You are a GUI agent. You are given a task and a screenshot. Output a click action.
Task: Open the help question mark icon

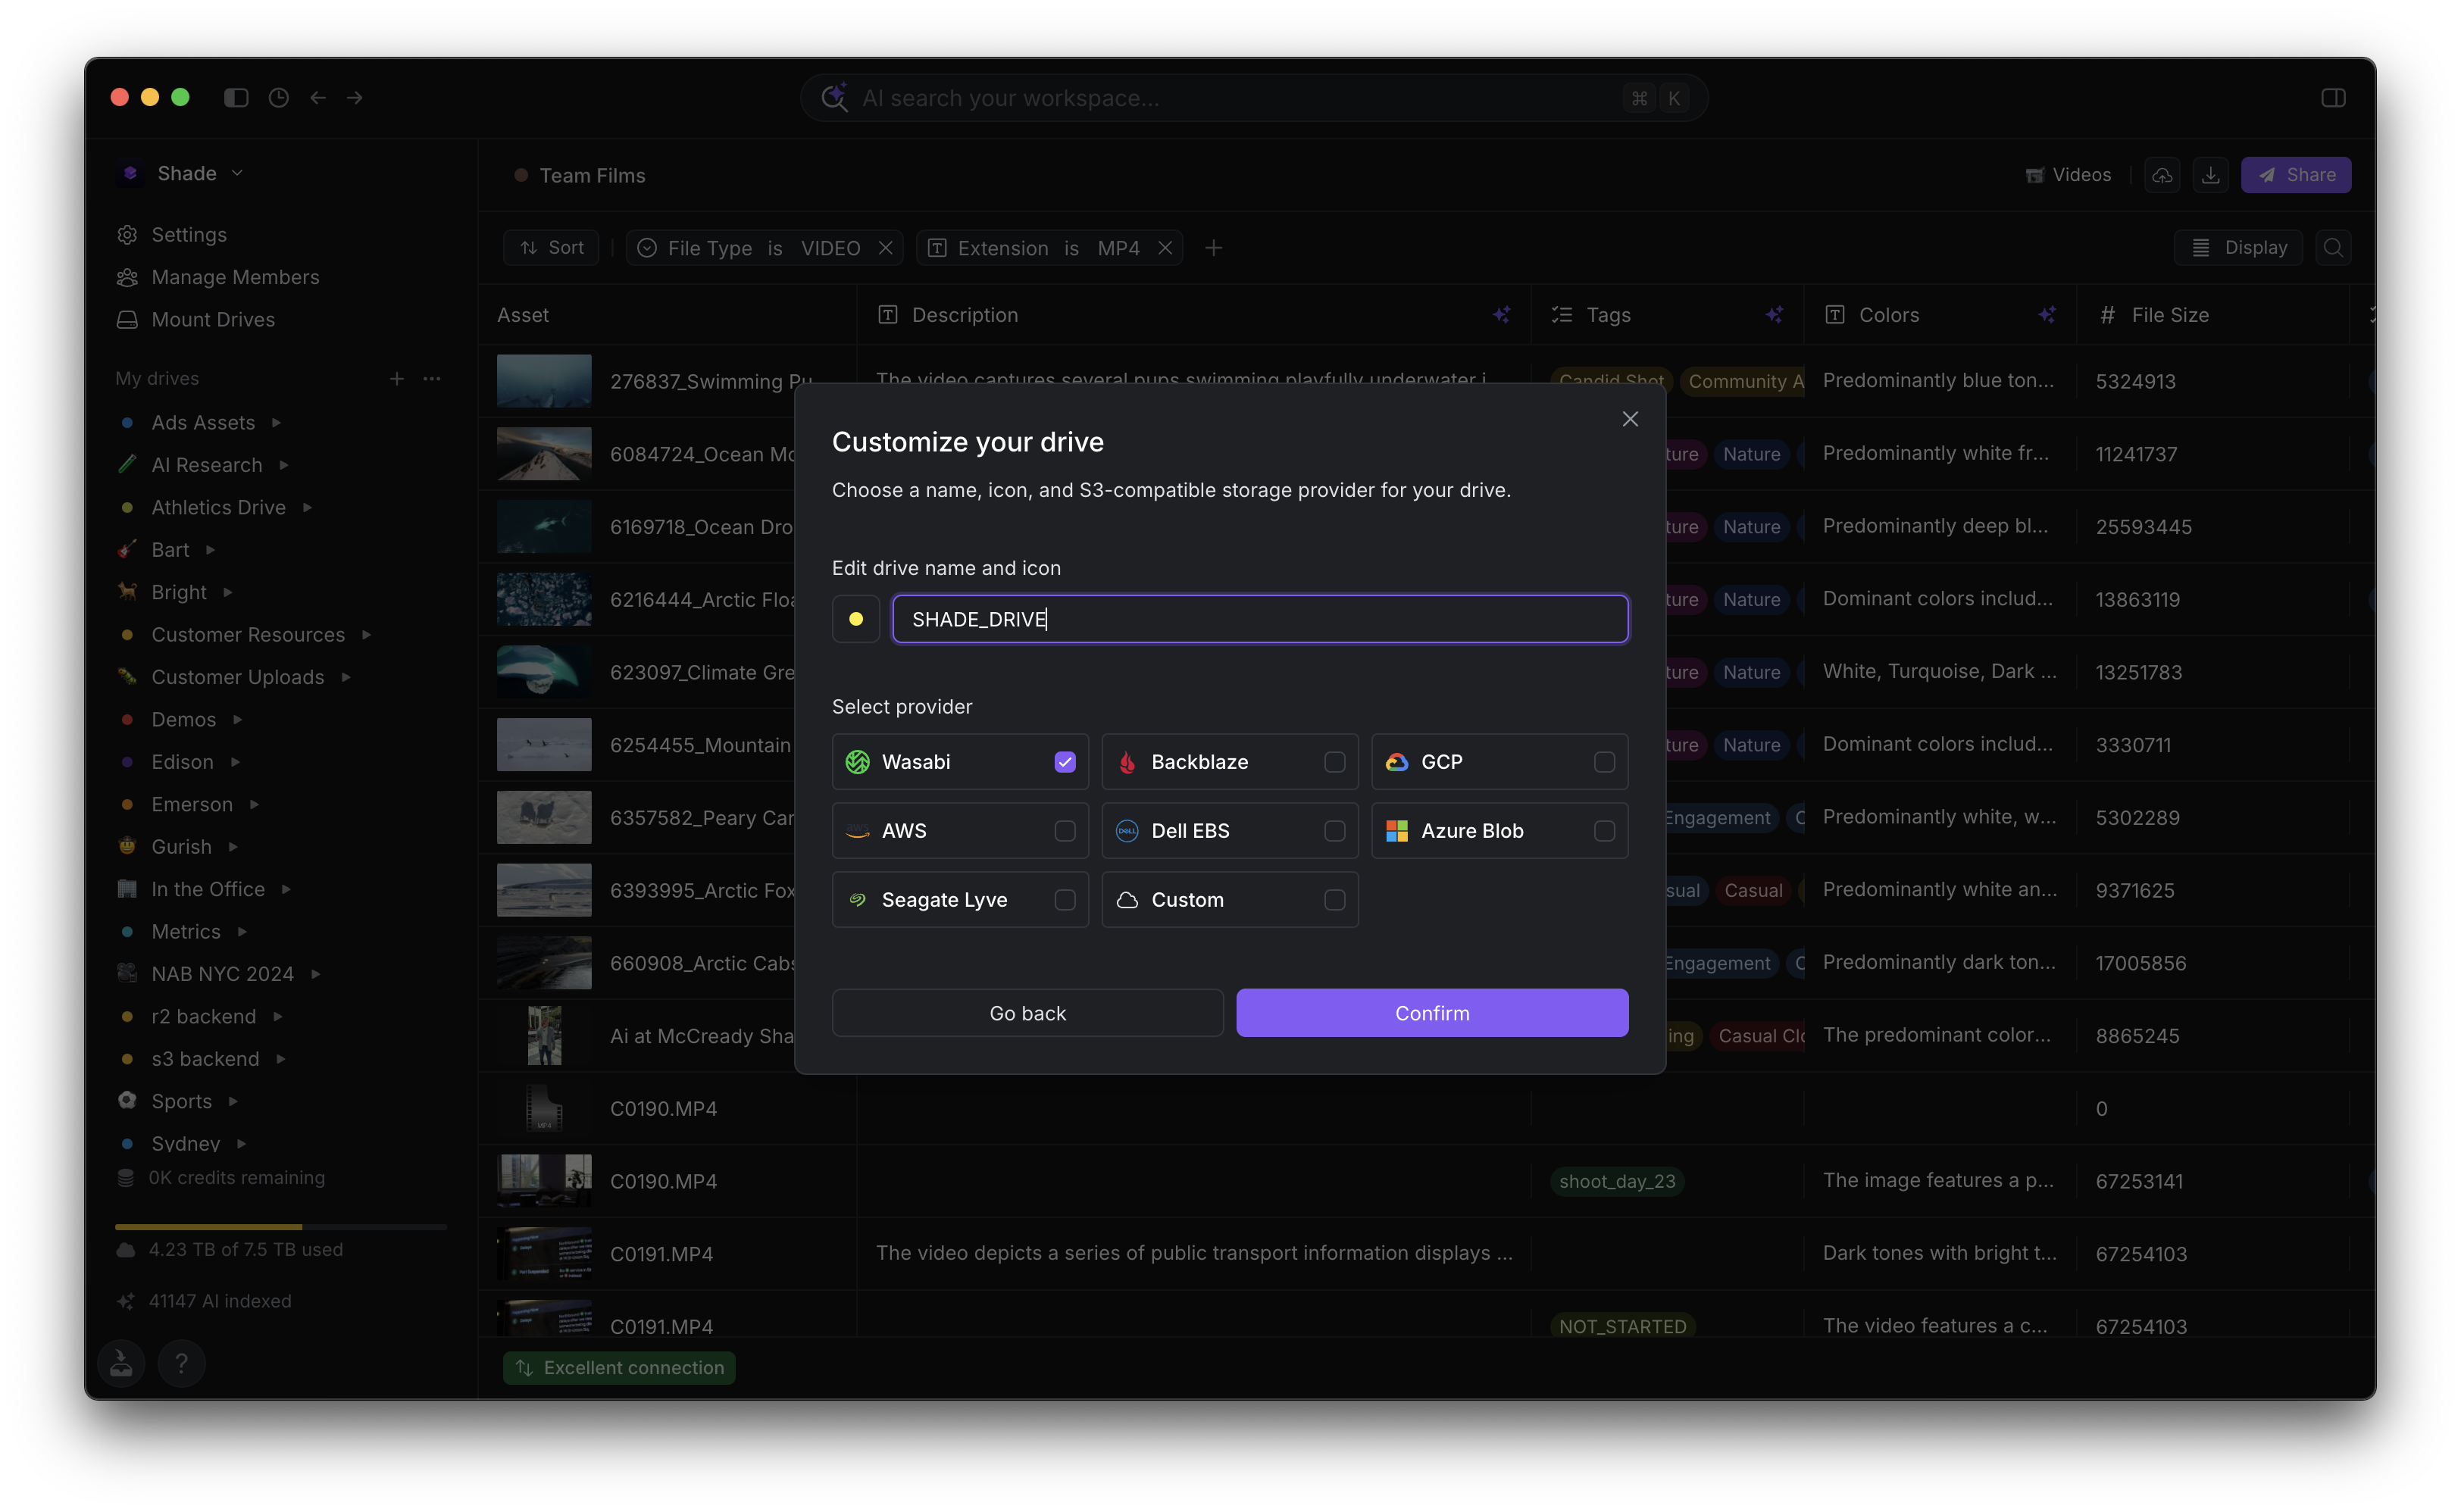[x=181, y=1363]
